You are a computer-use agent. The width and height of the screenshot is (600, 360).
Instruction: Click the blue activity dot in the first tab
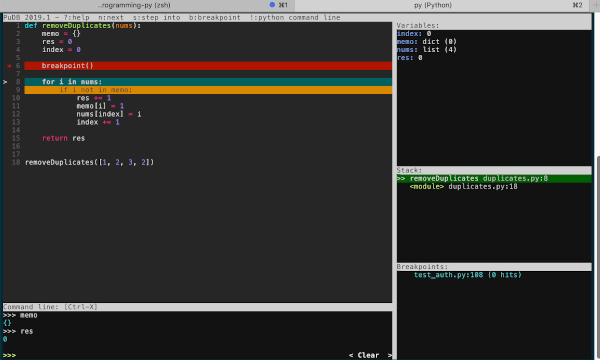coord(272,5)
